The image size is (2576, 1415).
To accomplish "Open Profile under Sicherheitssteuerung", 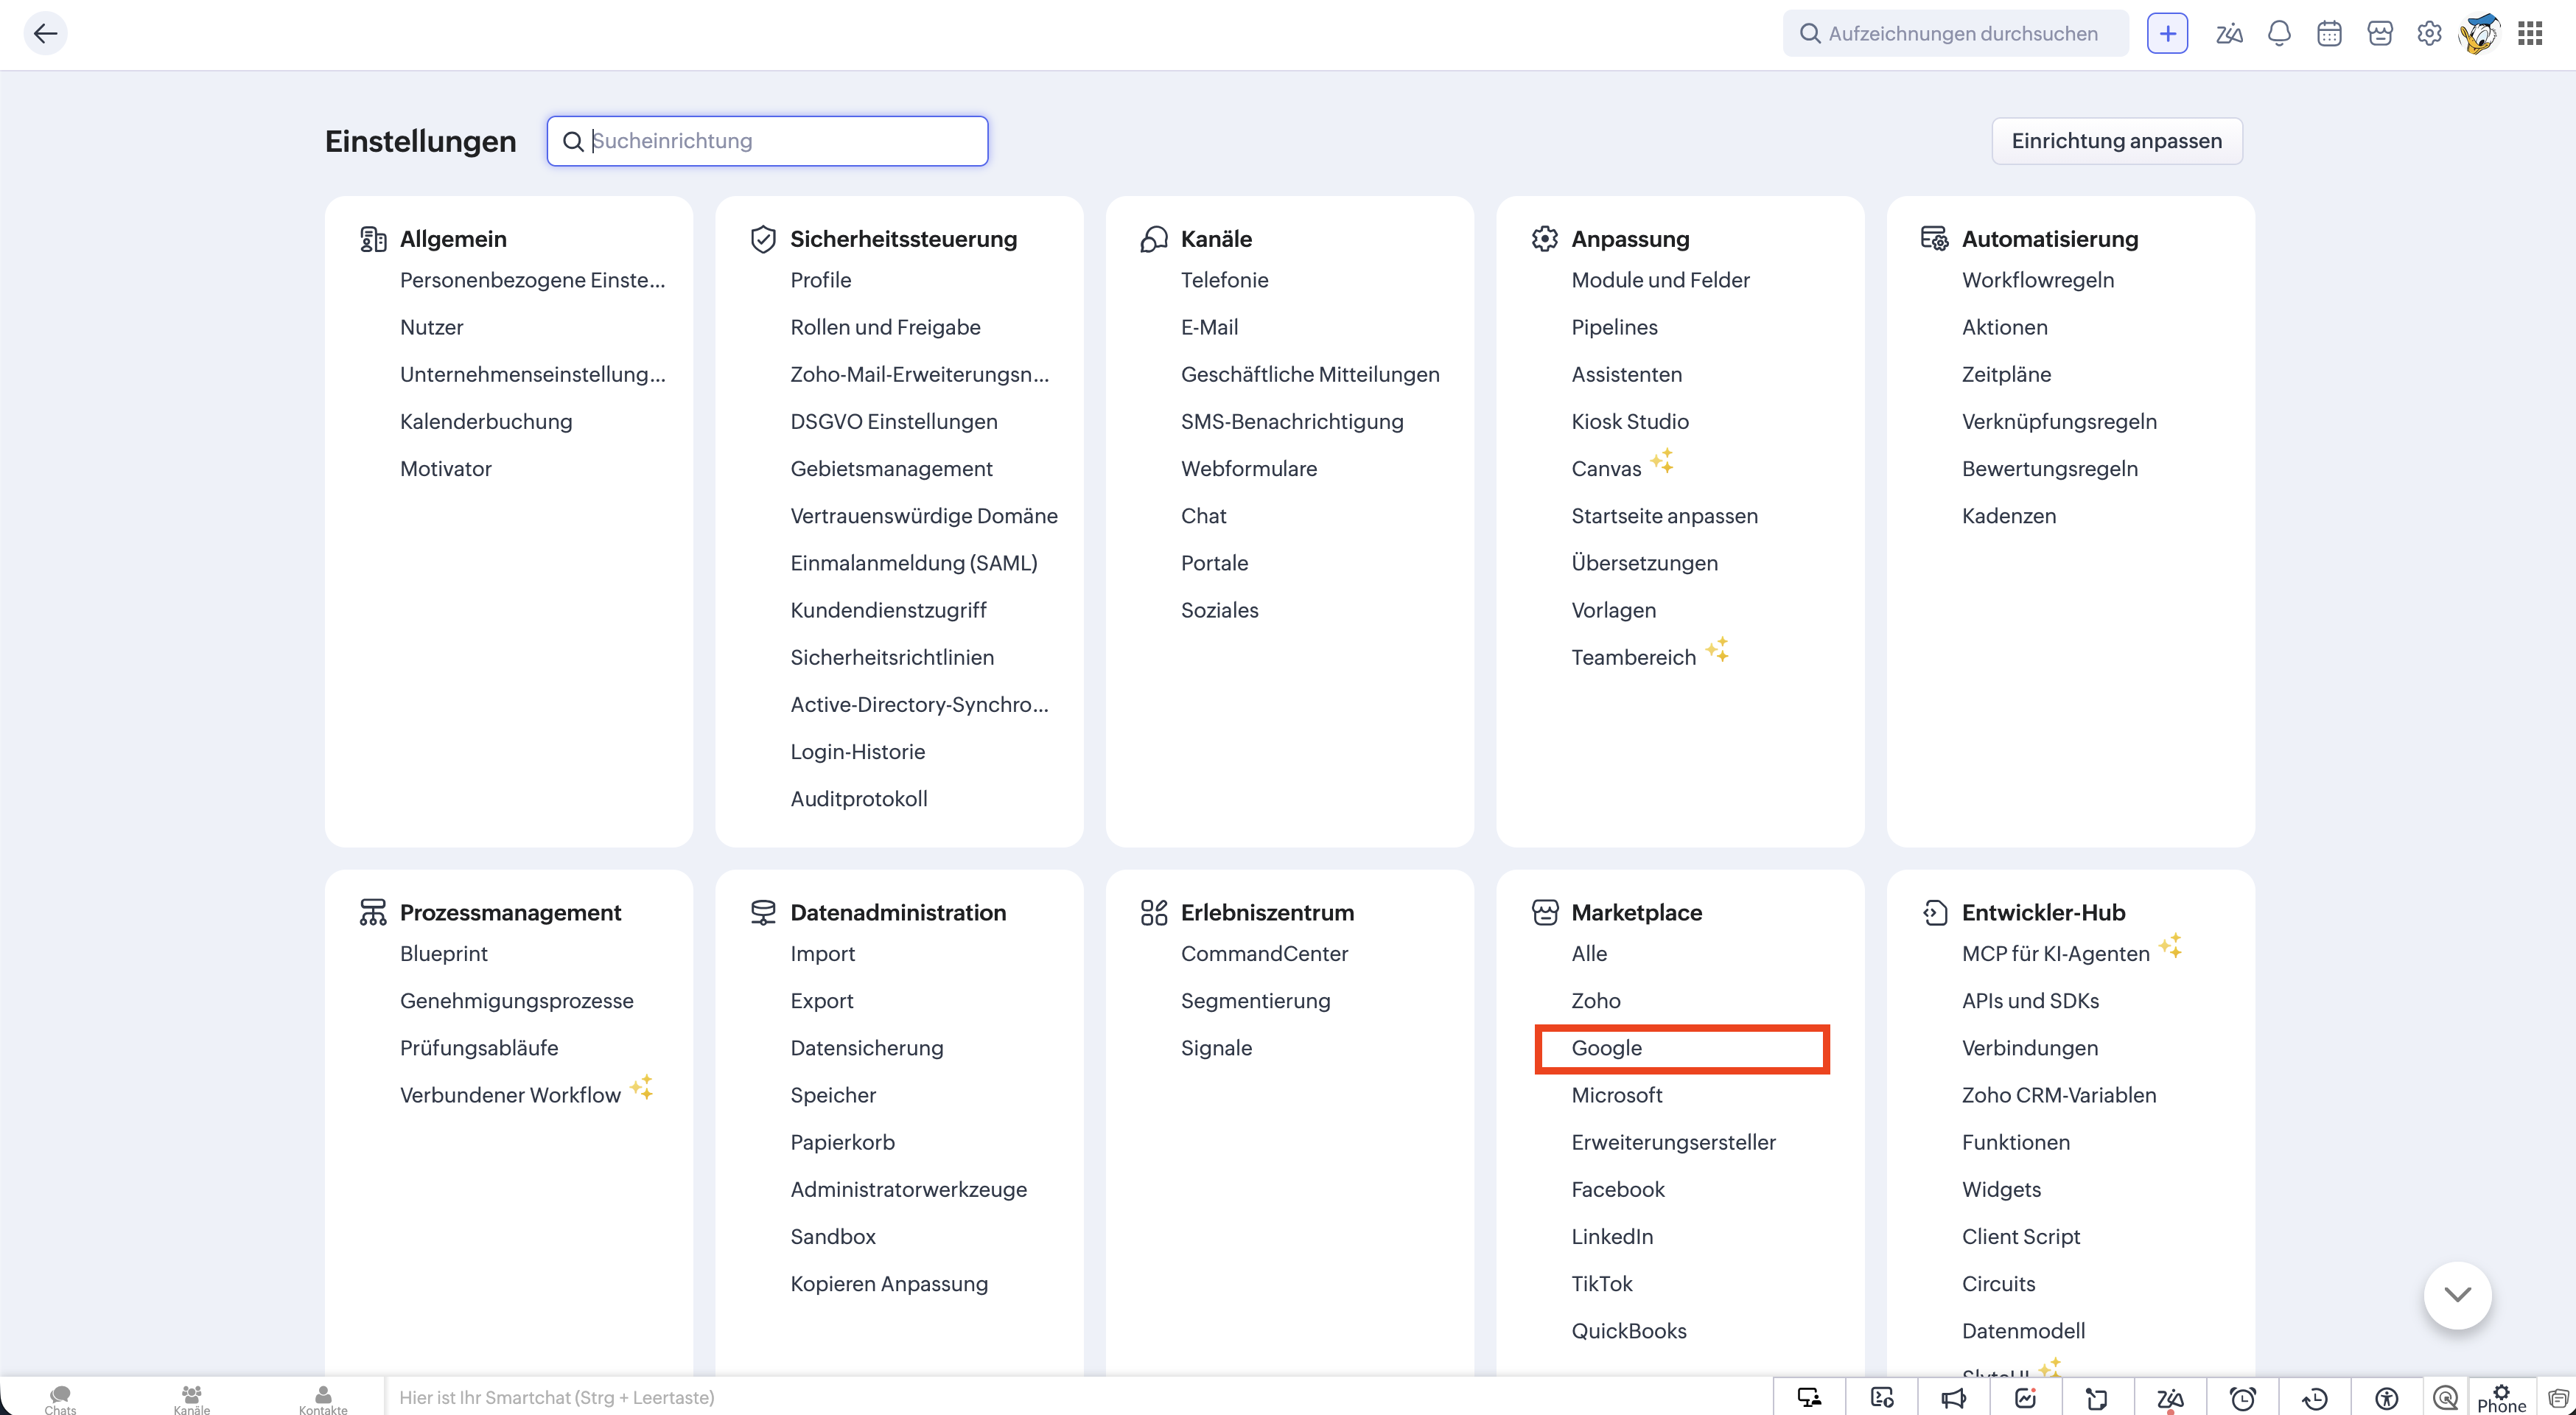I will pos(820,280).
